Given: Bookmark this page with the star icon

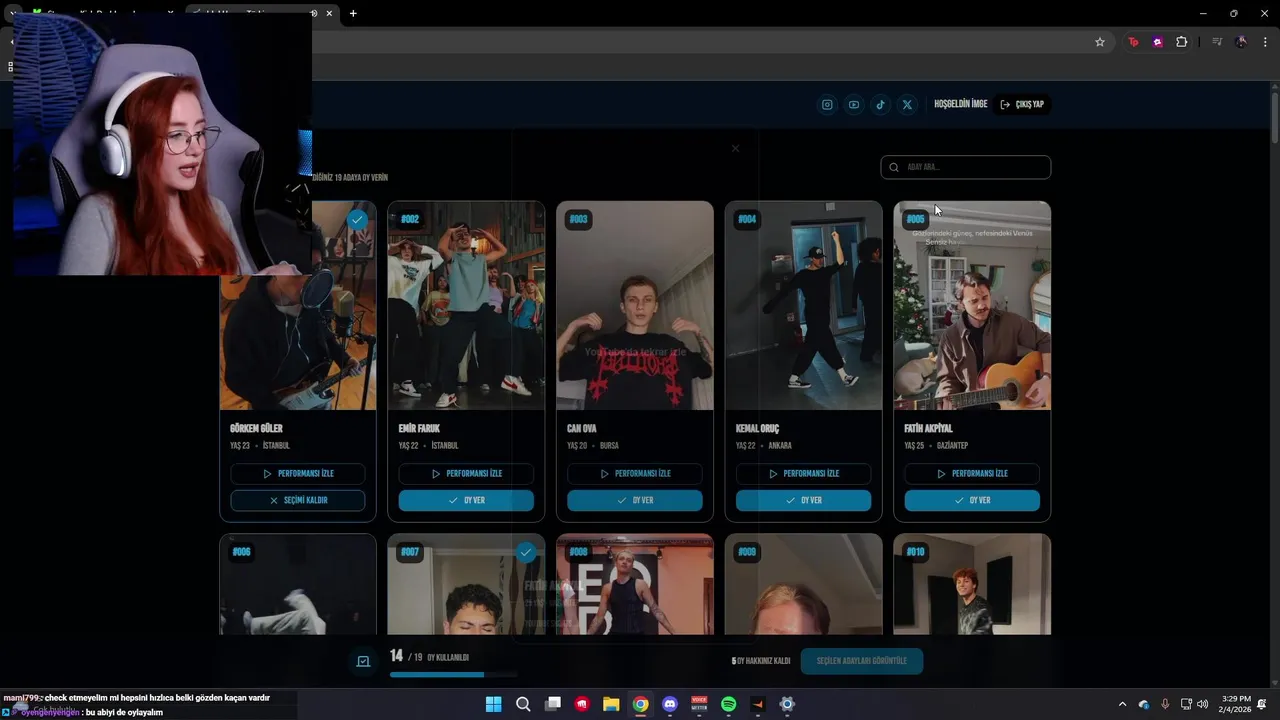Looking at the screenshot, I should pyautogui.click(x=1100, y=42).
